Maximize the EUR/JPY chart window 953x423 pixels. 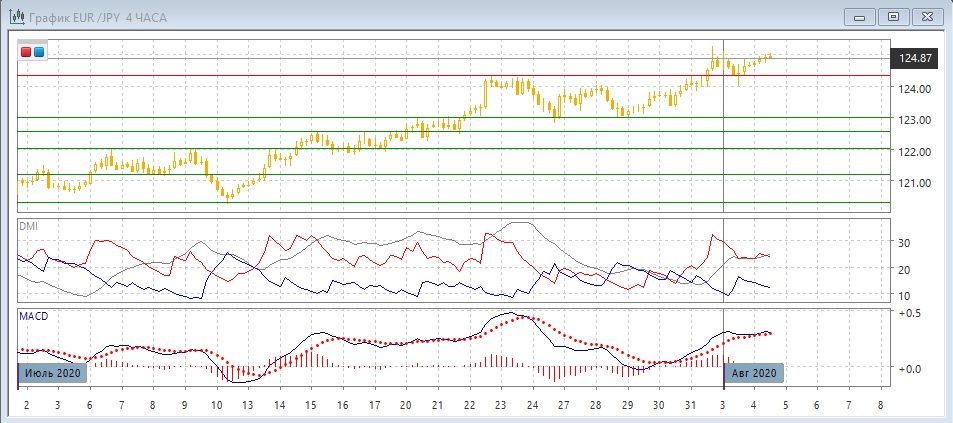tap(893, 16)
